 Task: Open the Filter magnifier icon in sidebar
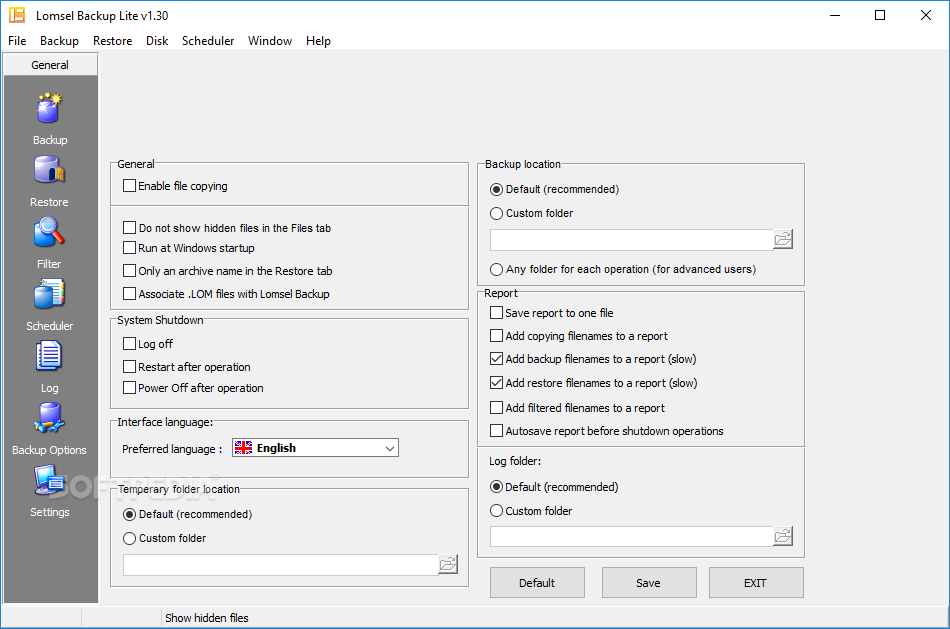(49, 233)
